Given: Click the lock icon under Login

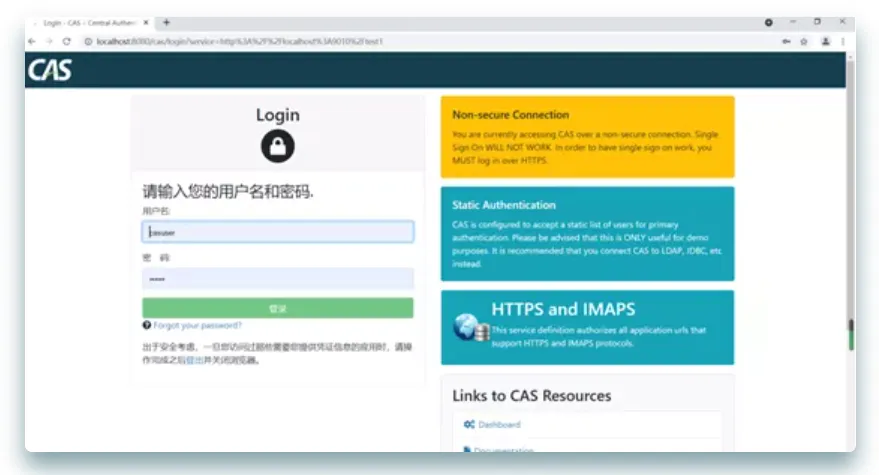Looking at the screenshot, I should [277, 146].
